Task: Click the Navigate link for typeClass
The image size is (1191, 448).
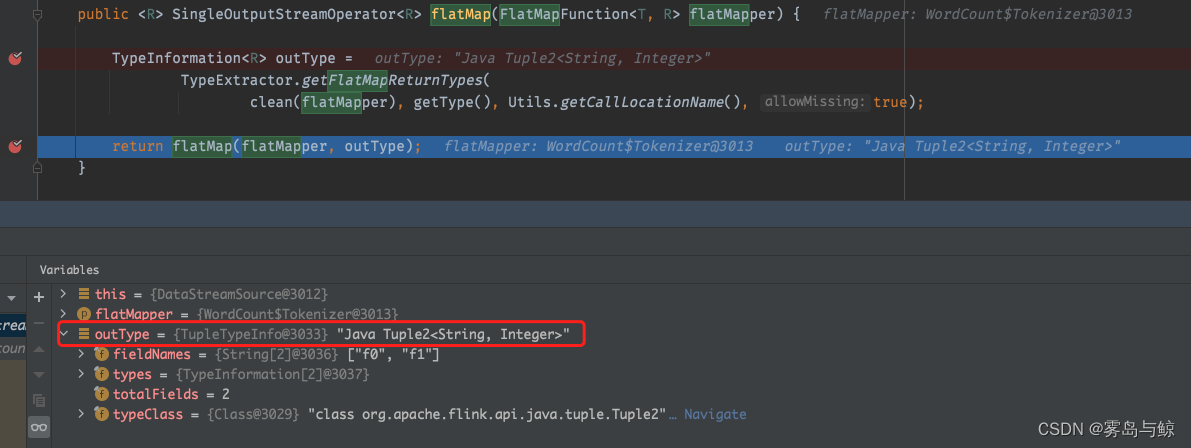Action: point(716,415)
